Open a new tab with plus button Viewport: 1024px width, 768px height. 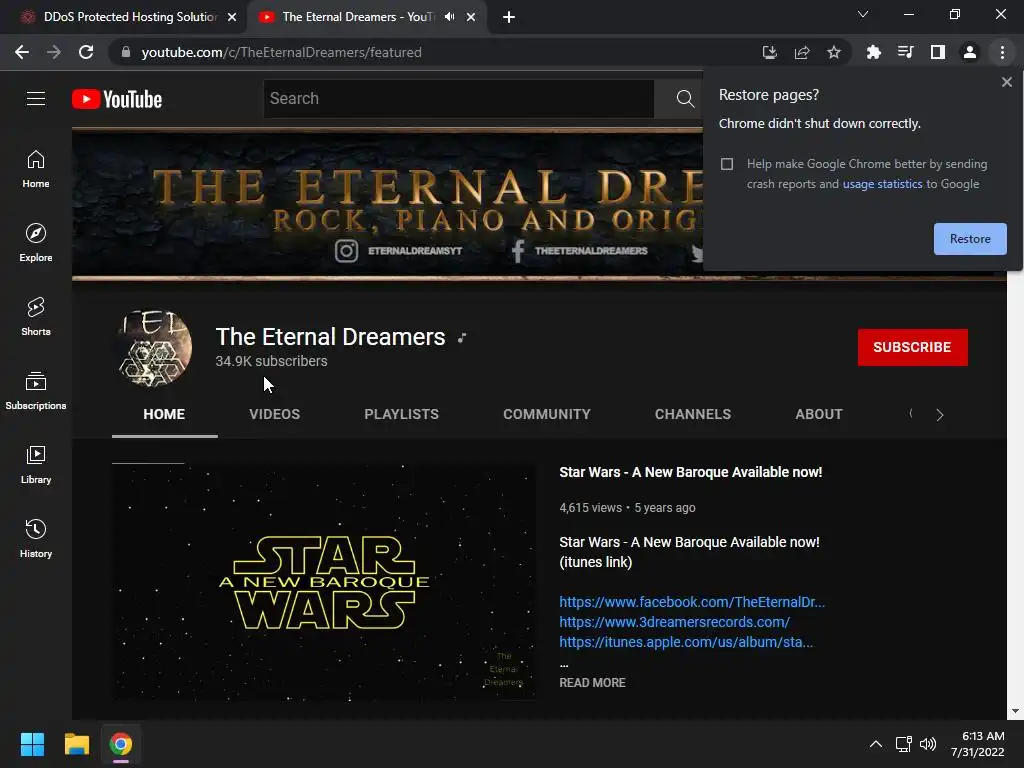point(509,17)
